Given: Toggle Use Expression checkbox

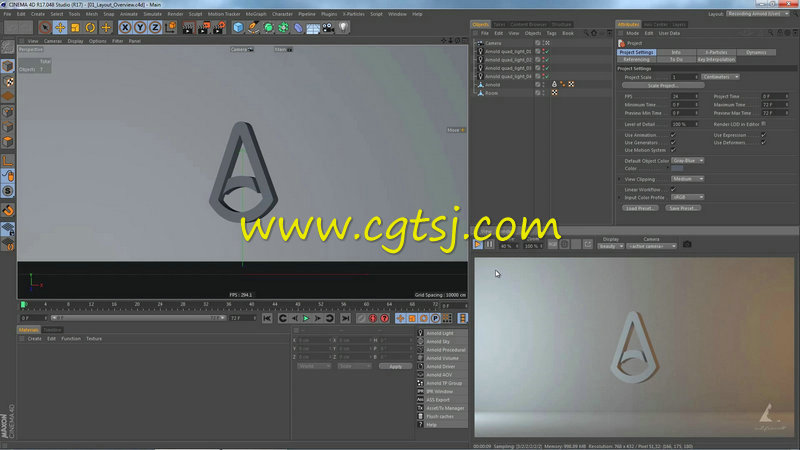Looking at the screenshot, I should click(x=763, y=135).
